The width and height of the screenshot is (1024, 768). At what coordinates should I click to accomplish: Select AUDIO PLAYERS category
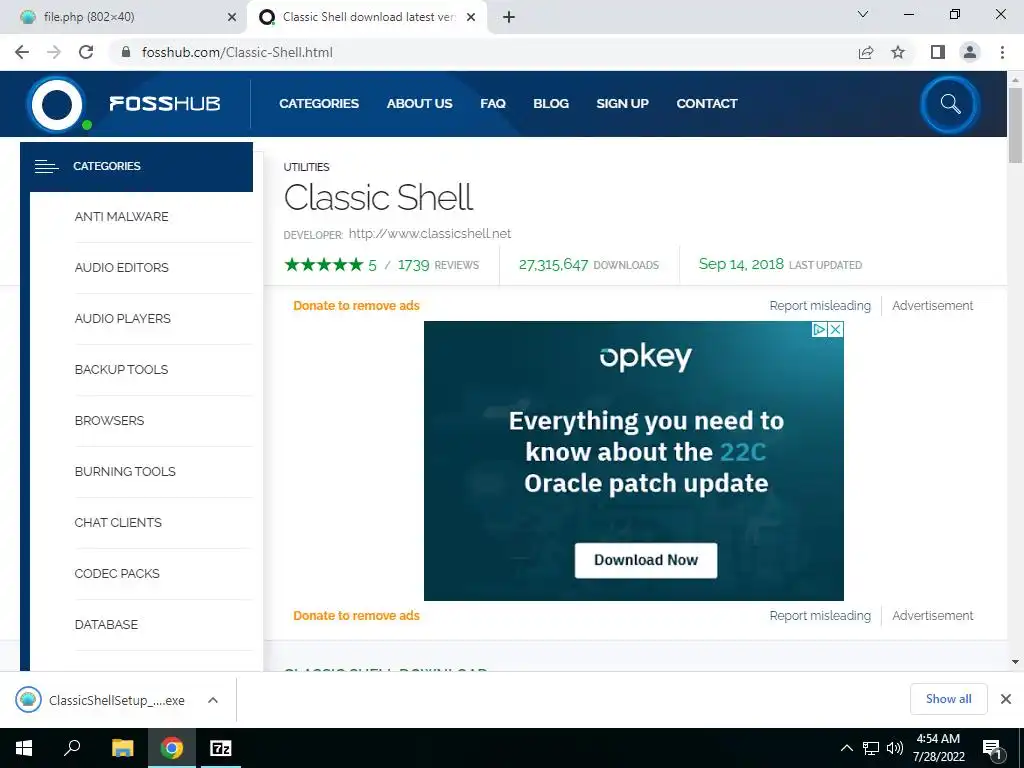click(x=123, y=319)
